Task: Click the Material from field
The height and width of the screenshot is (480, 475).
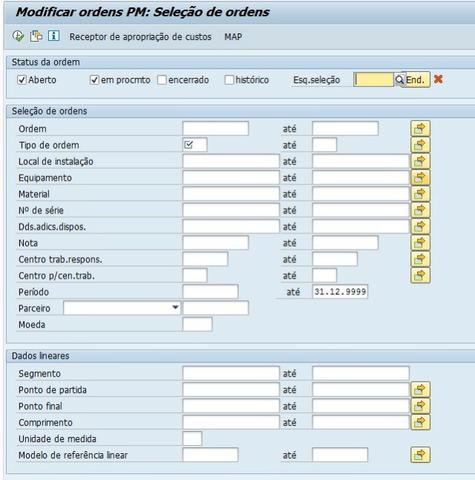Action: (x=231, y=194)
